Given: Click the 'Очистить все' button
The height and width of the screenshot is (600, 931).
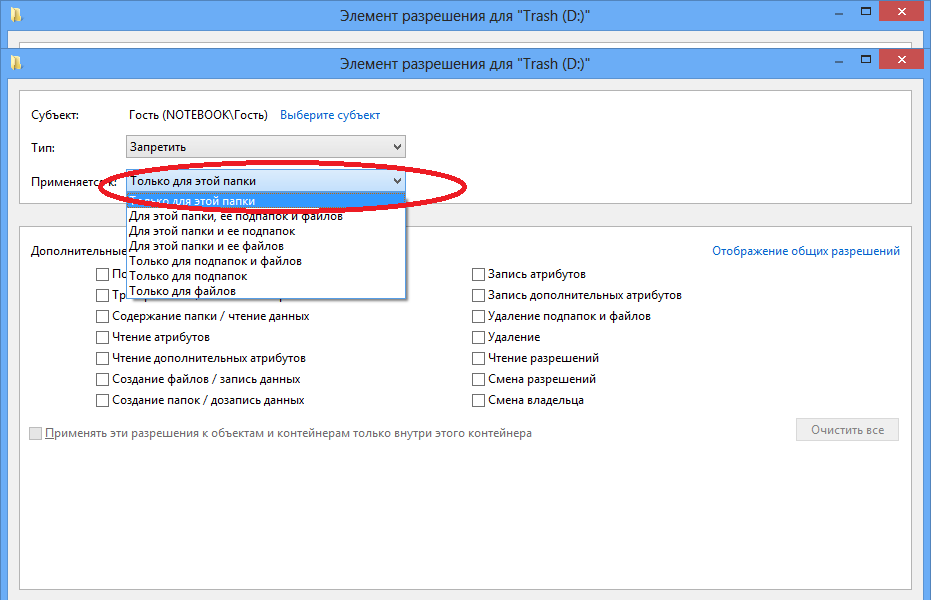Looking at the screenshot, I should tap(847, 430).
